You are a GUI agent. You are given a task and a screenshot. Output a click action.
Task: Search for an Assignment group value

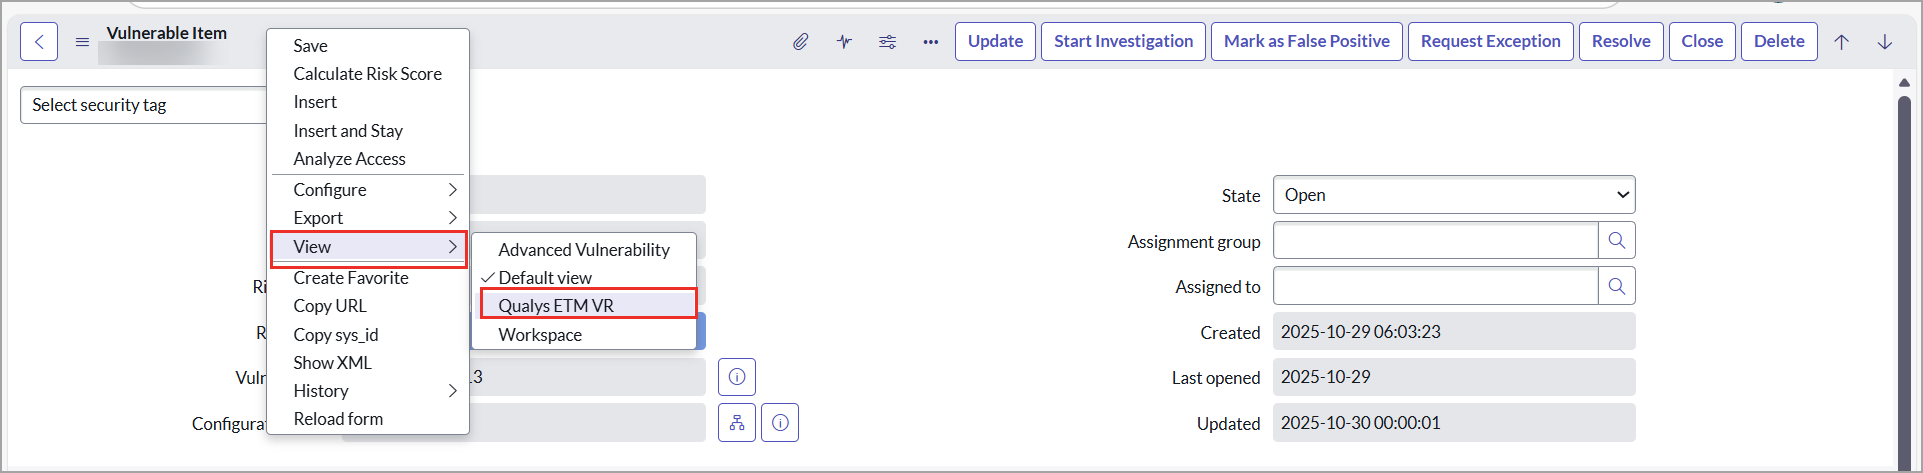click(1616, 241)
